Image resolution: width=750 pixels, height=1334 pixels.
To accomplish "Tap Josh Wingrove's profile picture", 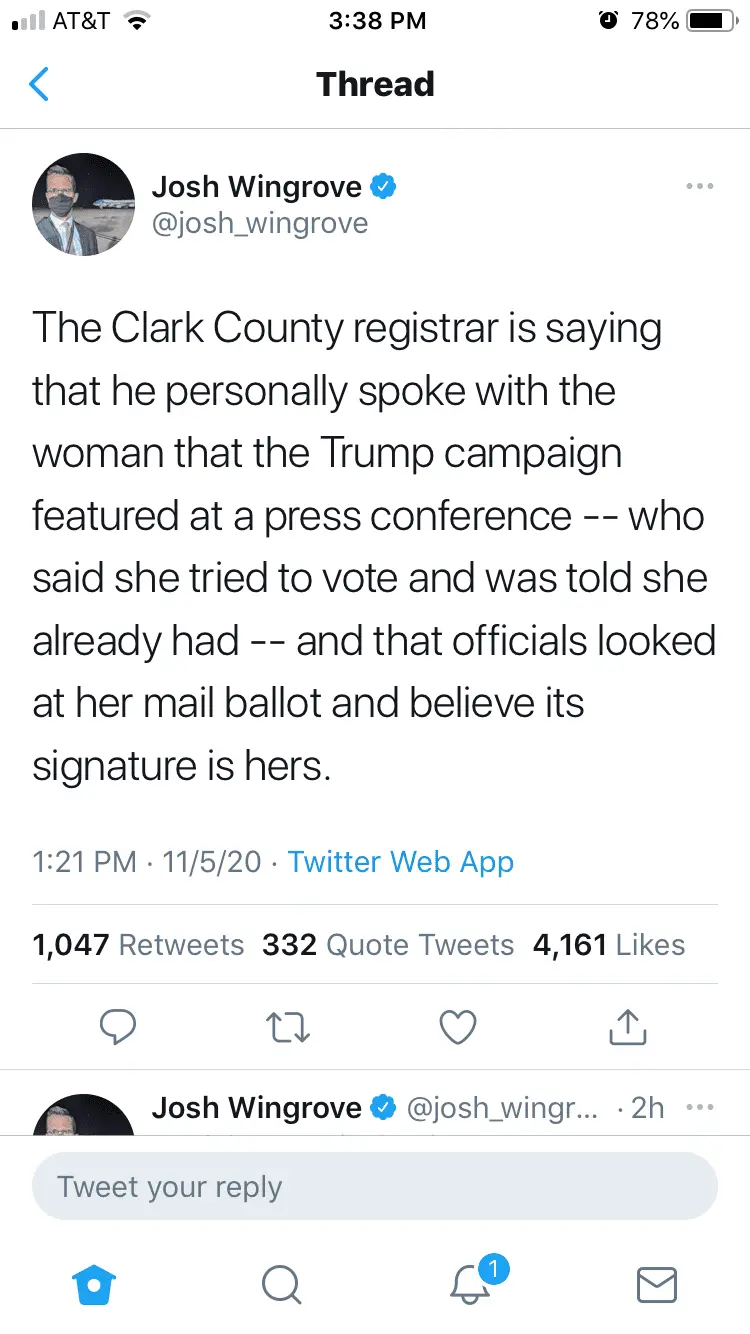I will point(84,204).
